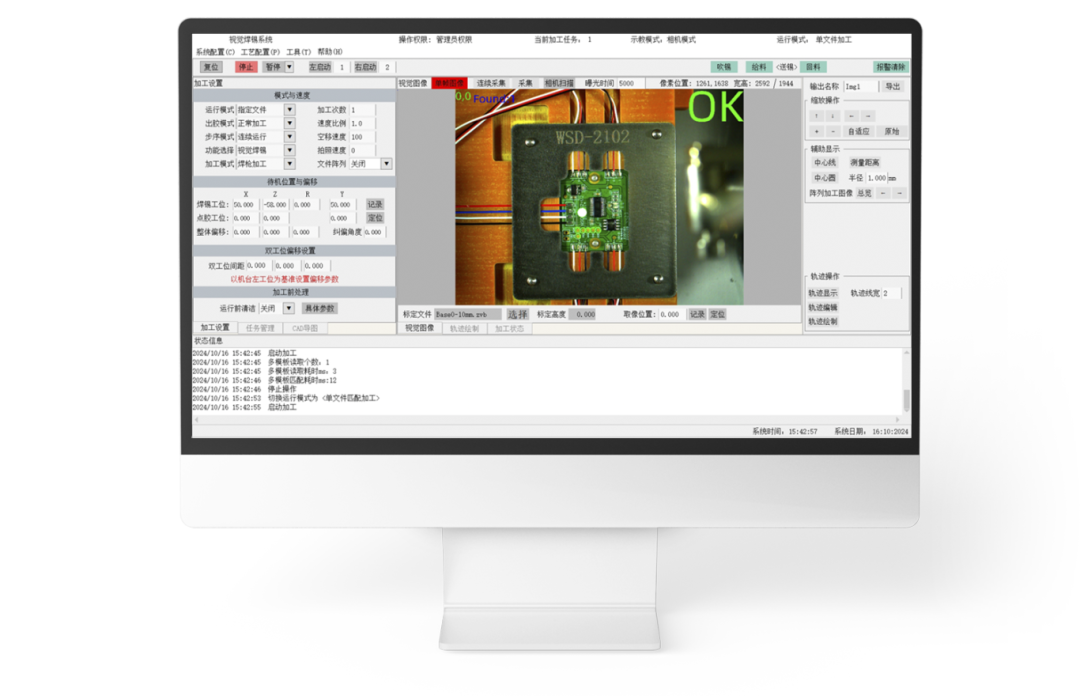The image size is (1080, 696).
Task: Click the 总览 overview button
Action: 864,194
